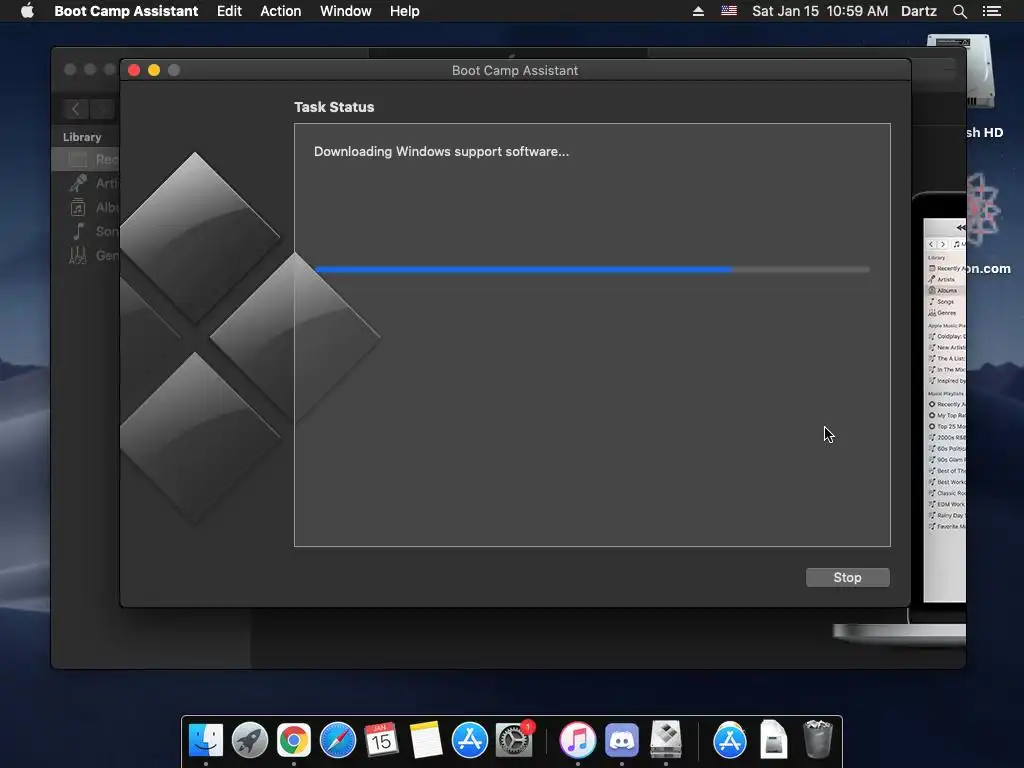The height and width of the screenshot is (768, 1024).
Task: Open blue App Store icon left of System Preferences
Action: (x=470, y=740)
